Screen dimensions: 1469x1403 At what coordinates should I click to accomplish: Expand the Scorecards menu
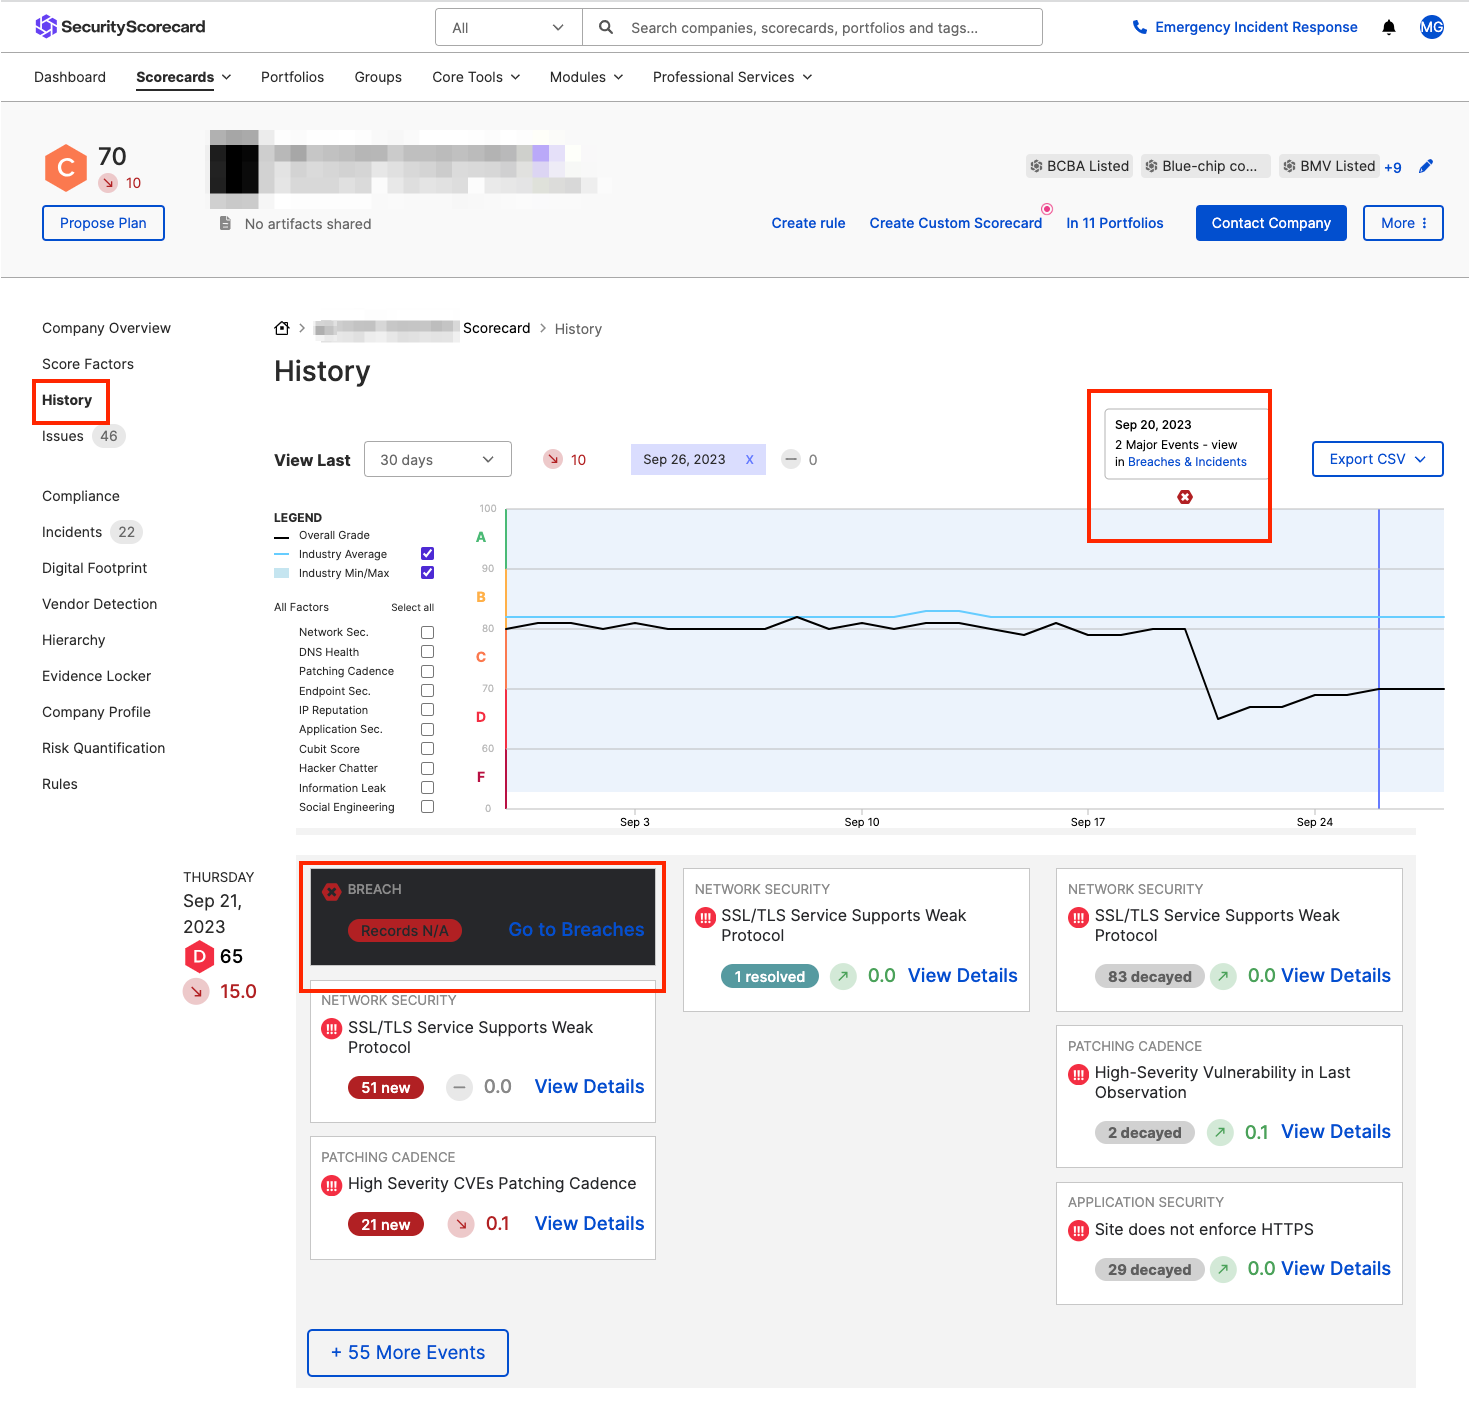[184, 77]
